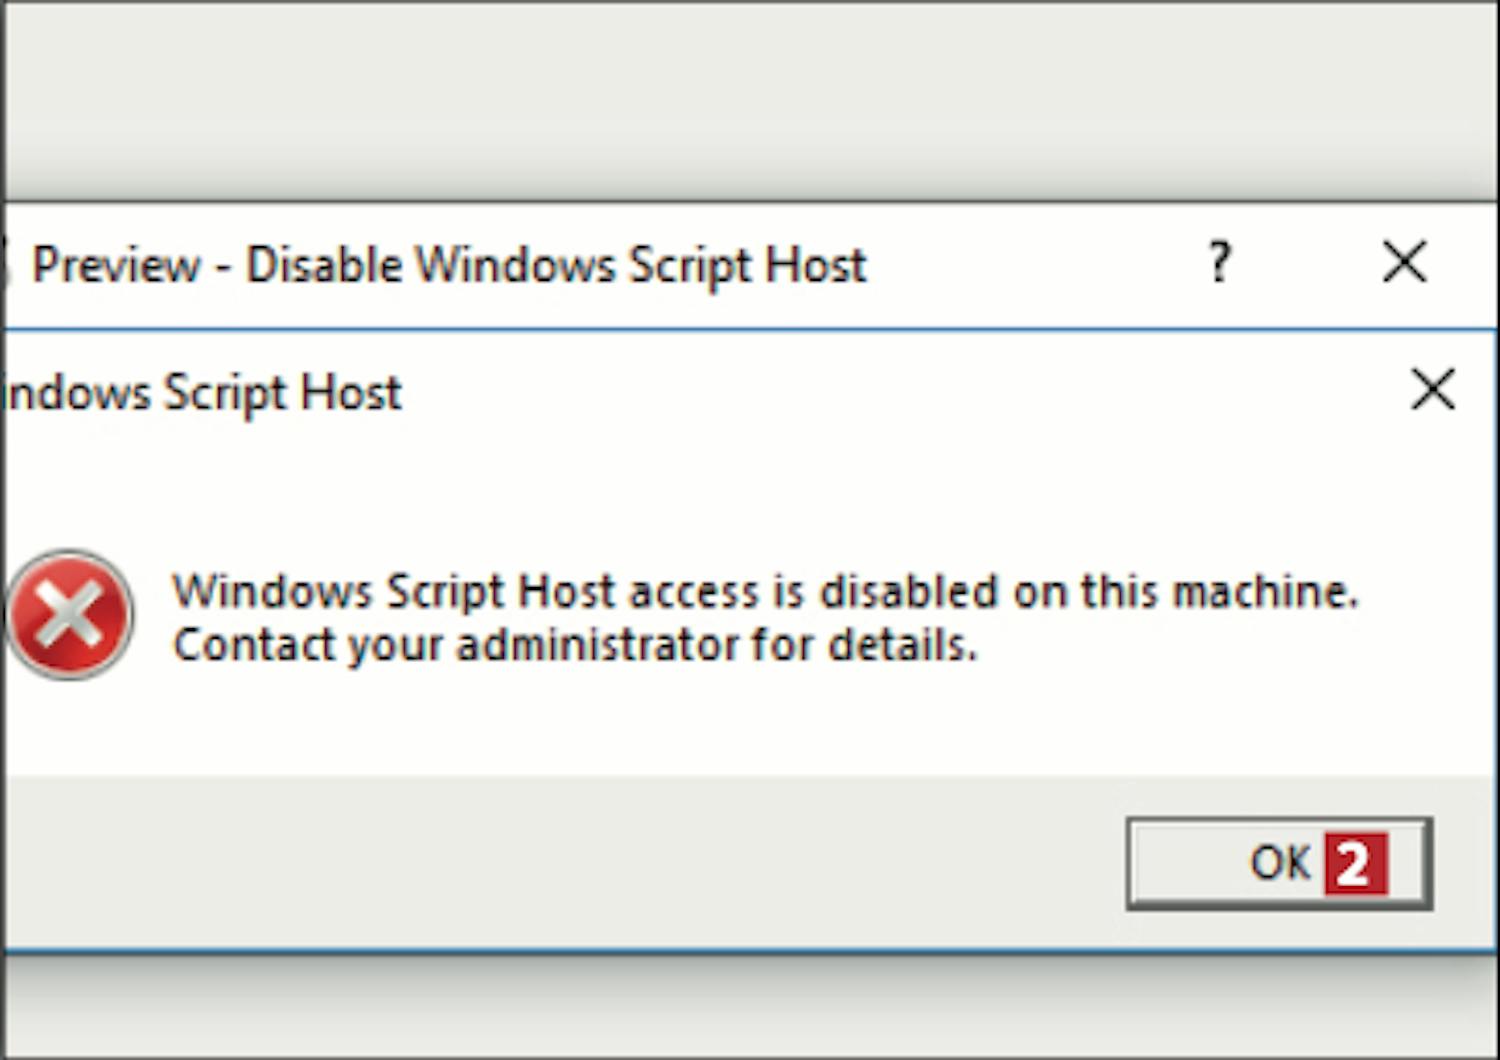Select the 'access is disabled on this machine' message line
The width and height of the screenshot is (1500, 1060).
765,591
